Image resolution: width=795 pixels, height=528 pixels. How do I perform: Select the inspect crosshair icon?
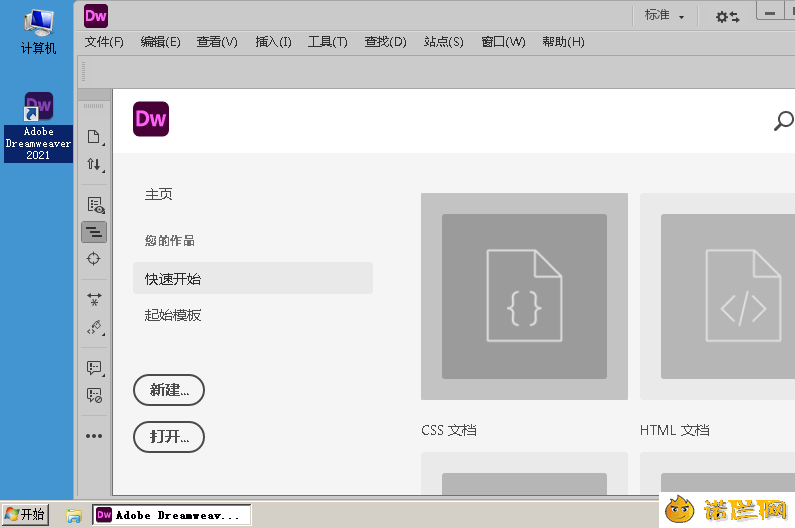click(93, 259)
